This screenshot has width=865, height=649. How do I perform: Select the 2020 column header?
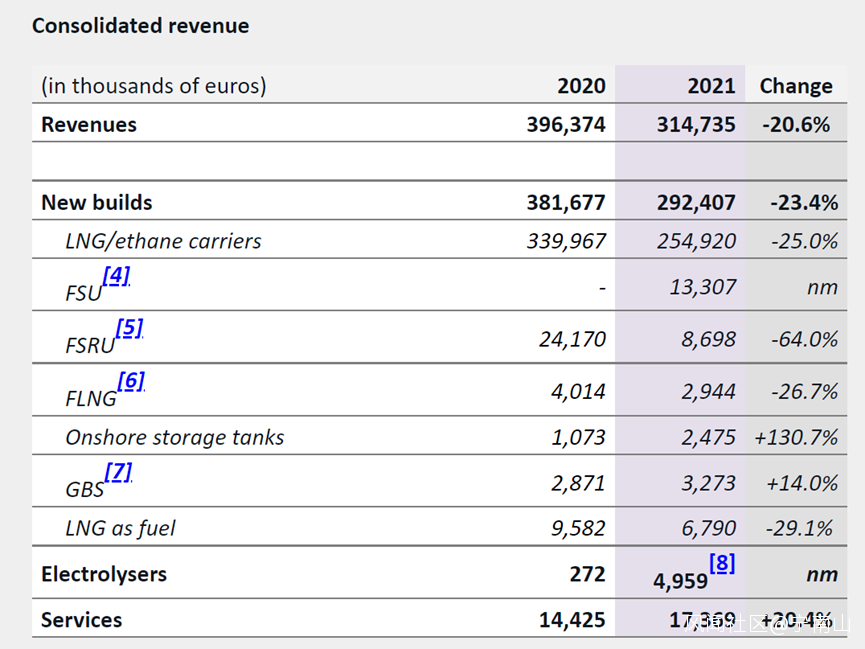pyautogui.click(x=581, y=86)
